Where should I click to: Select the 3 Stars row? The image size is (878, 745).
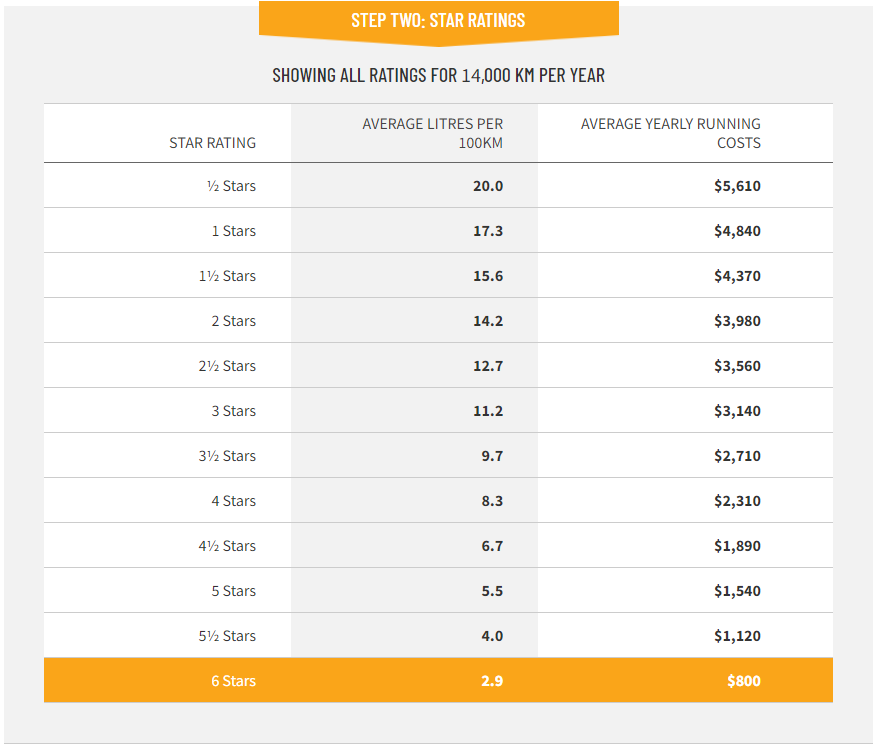click(438, 410)
